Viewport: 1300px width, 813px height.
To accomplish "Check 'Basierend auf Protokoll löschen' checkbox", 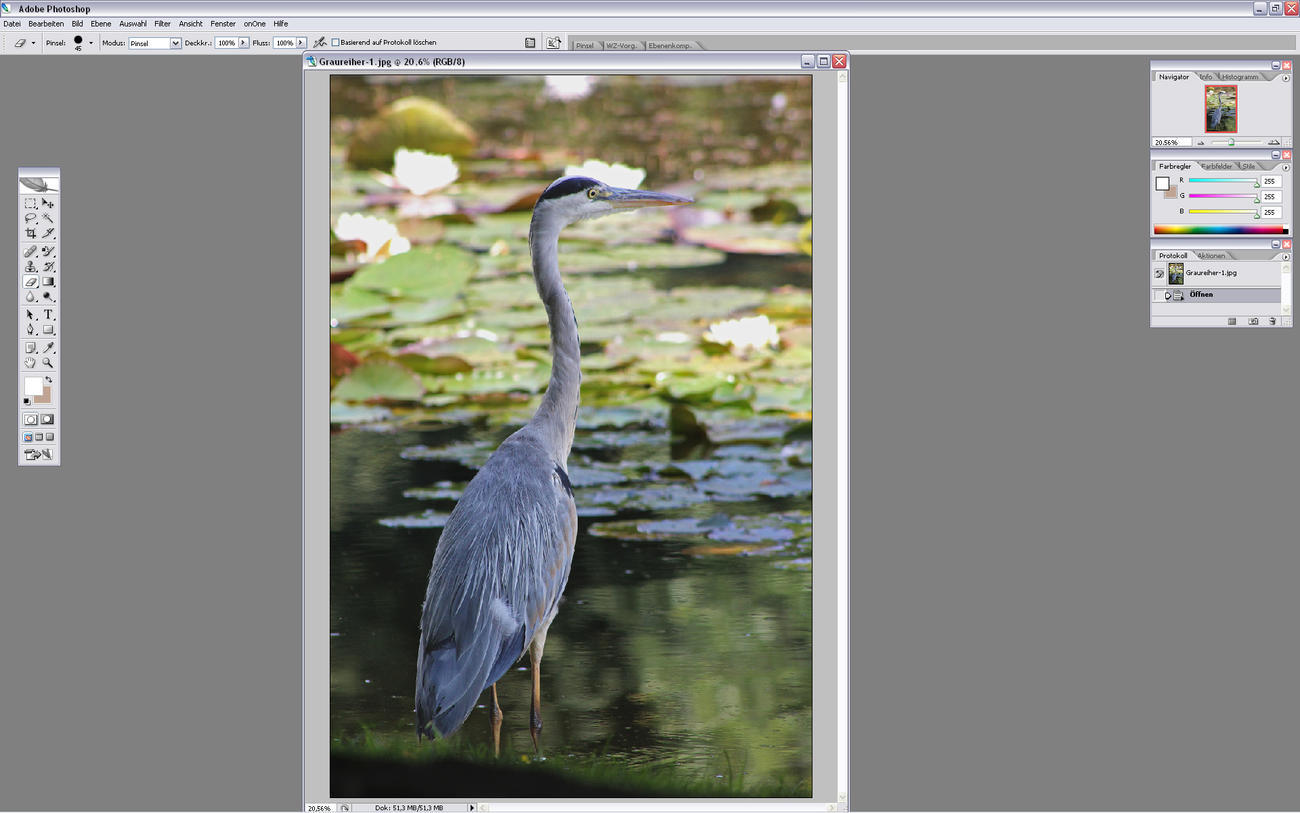I will coord(336,43).
